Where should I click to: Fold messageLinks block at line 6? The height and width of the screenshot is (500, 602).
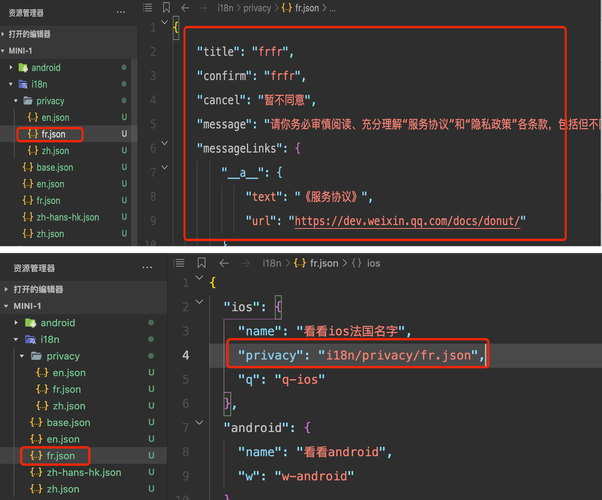point(164,143)
